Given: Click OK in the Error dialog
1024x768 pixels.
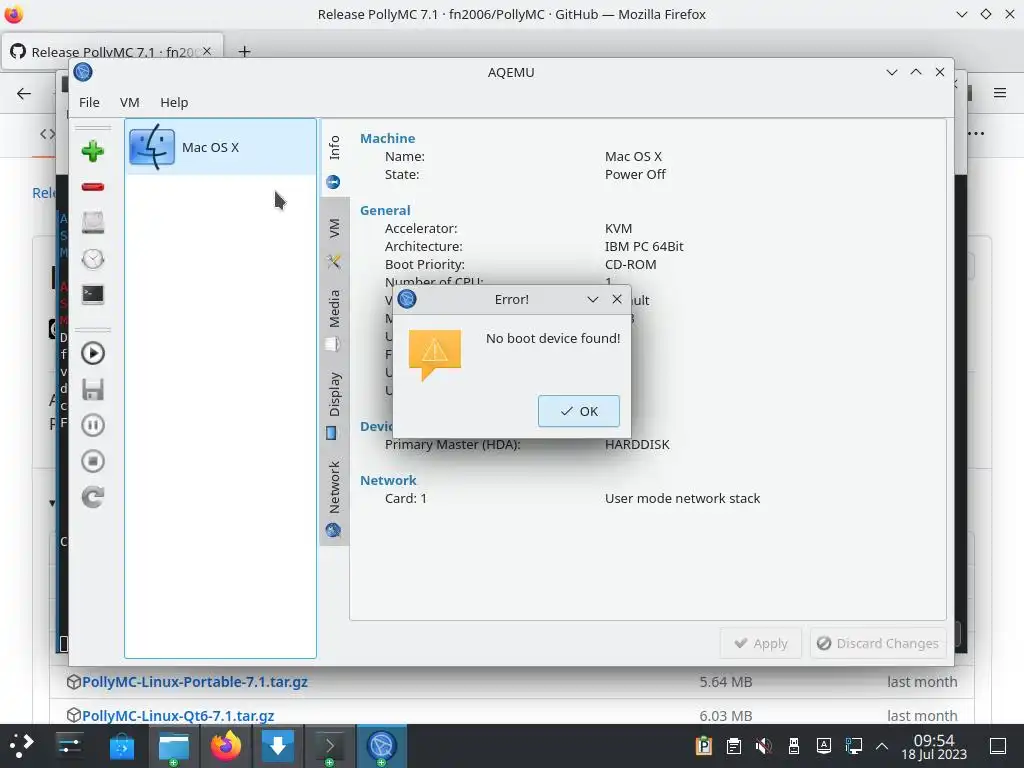Looking at the screenshot, I should pyautogui.click(x=579, y=411).
